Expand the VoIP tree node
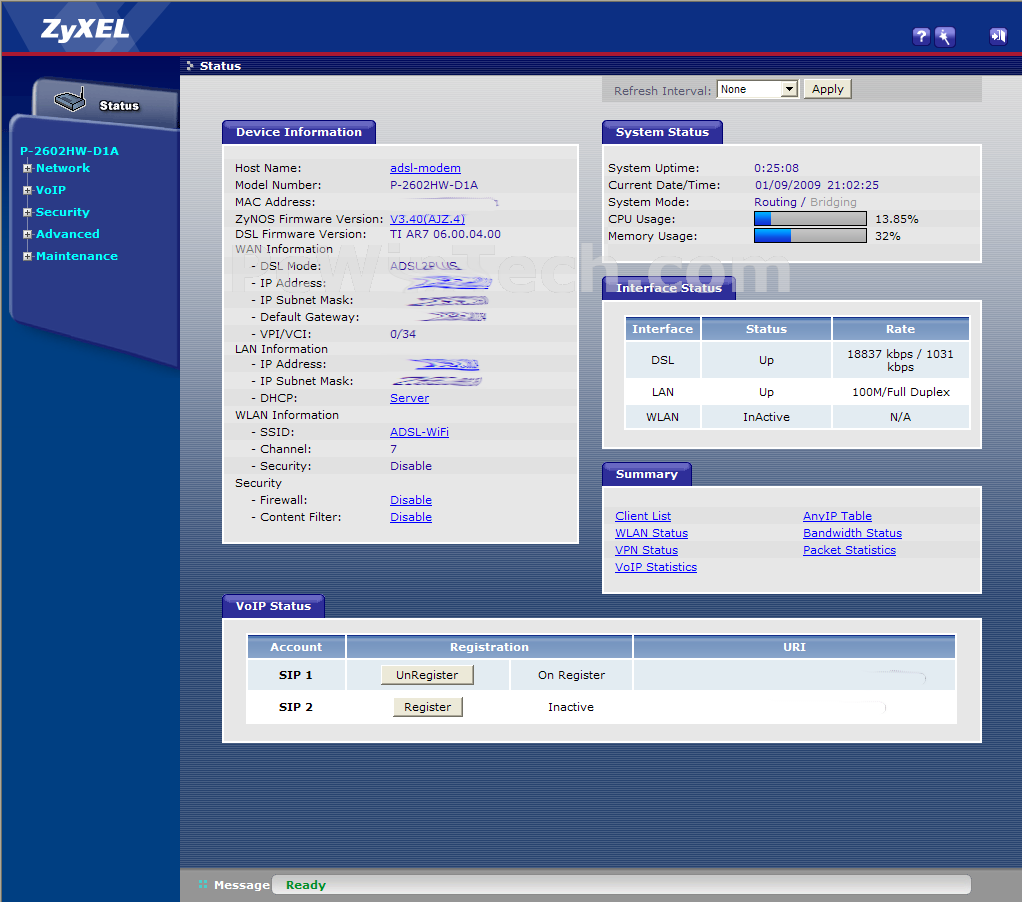Image resolution: width=1022 pixels, height=902 pixels. pyautogui.click(x=27, y=190)
